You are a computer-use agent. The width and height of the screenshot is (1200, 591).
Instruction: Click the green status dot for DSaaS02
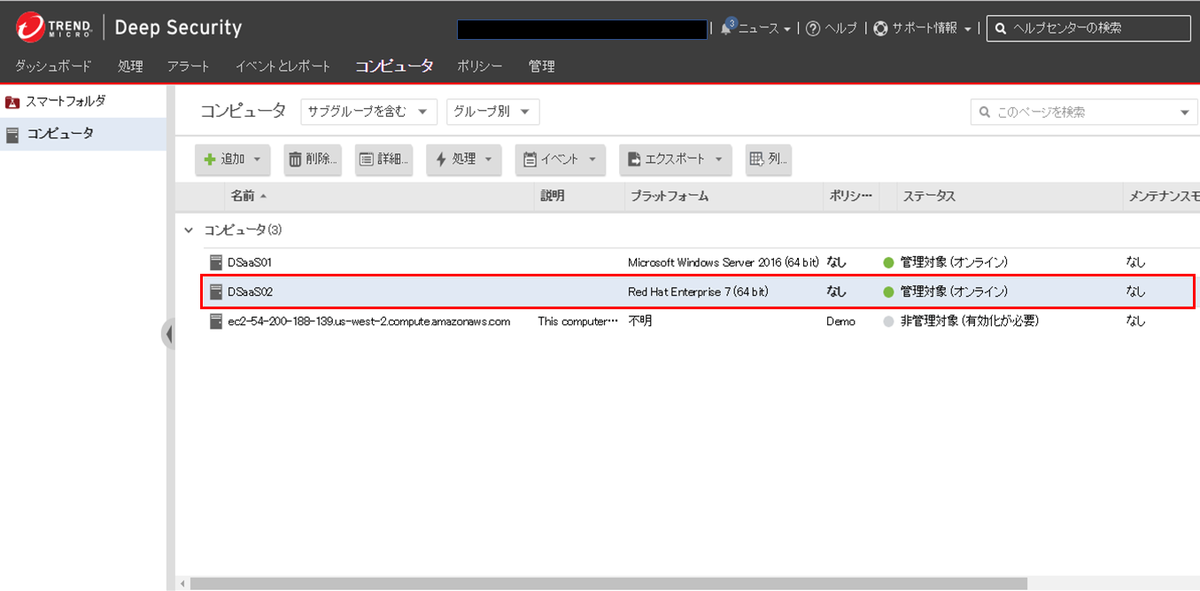888,293
